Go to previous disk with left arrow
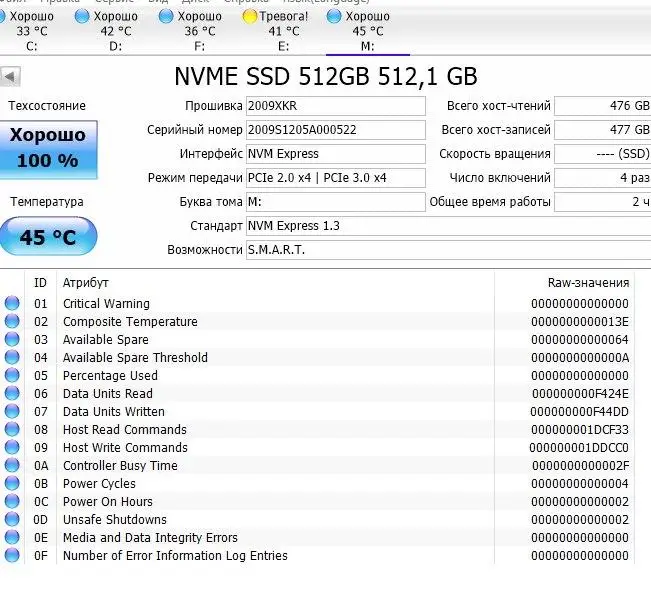The image size is (651, 601). pos(10,77)
